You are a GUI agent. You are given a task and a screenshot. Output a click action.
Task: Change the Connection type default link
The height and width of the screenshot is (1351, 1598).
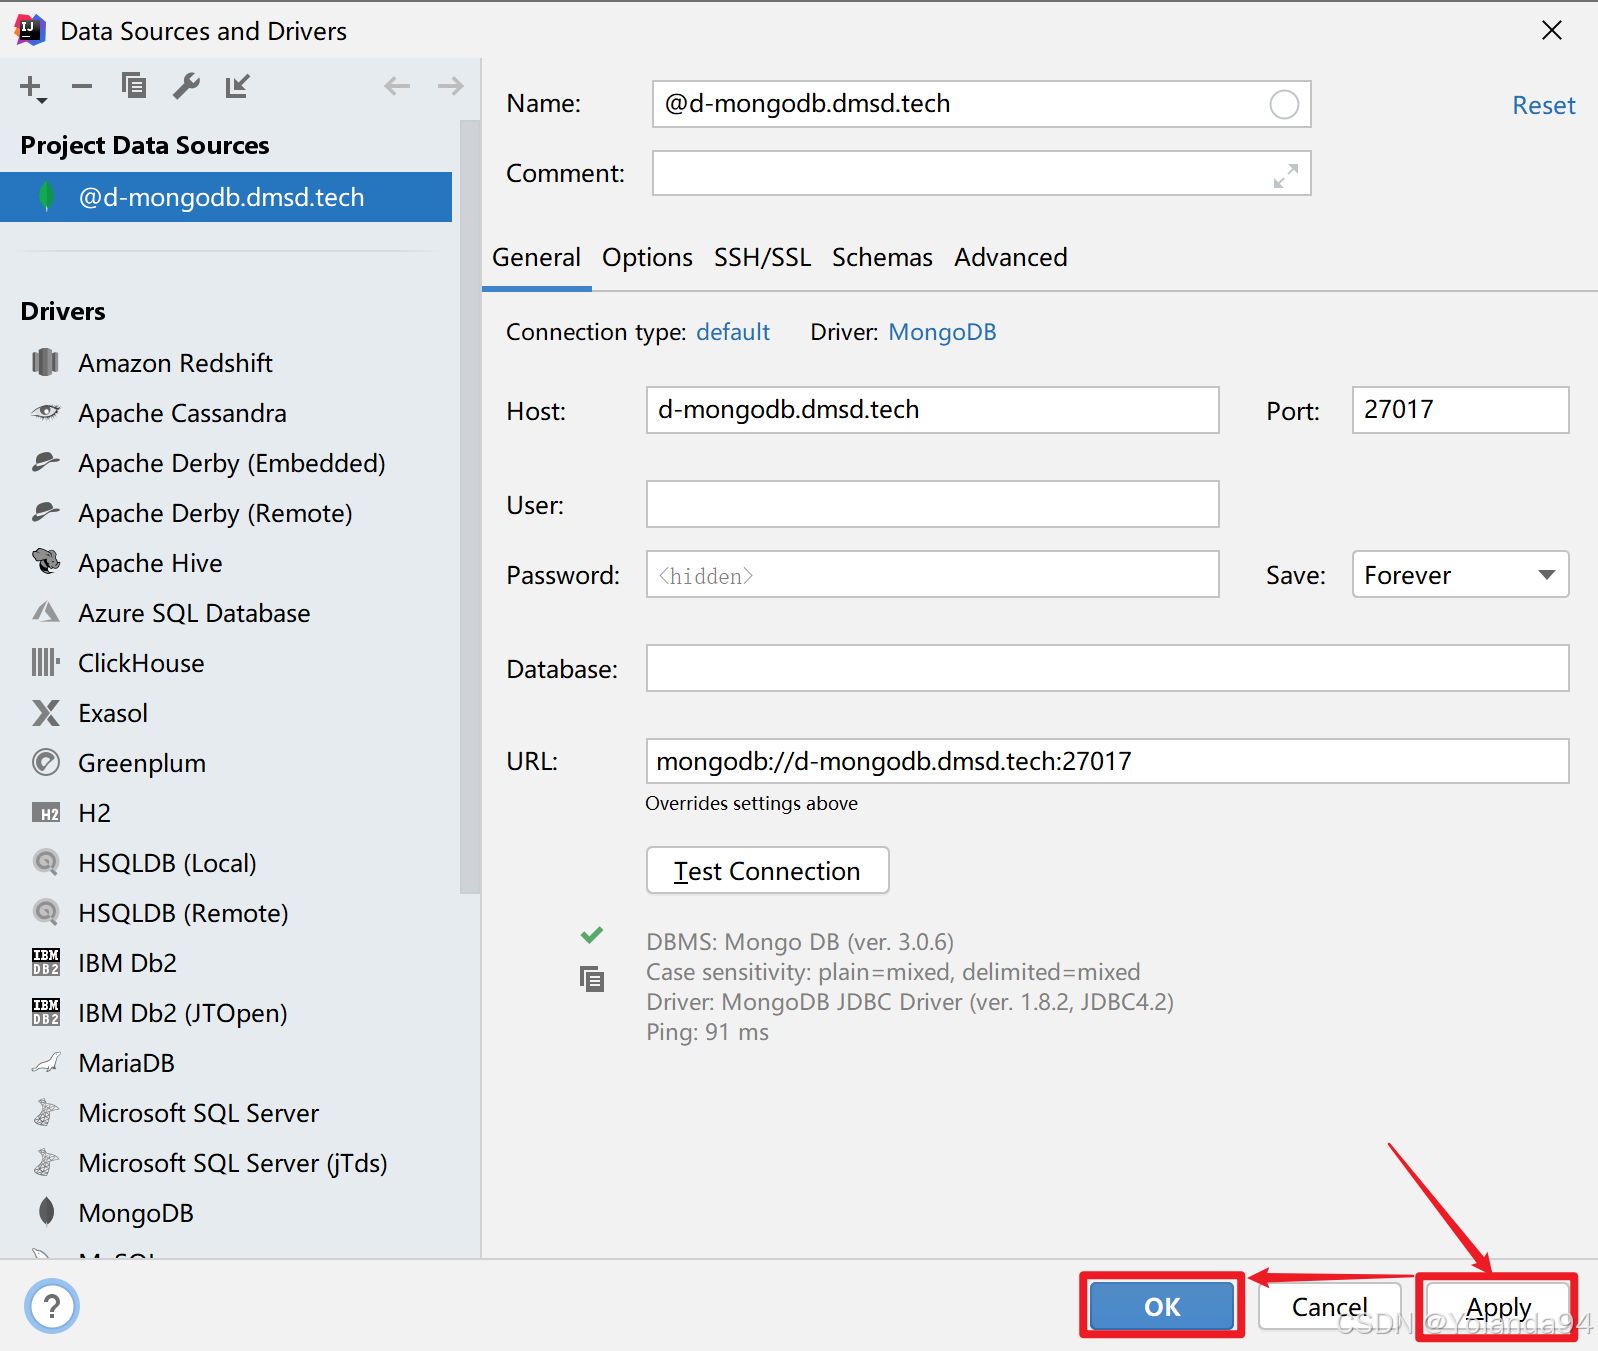click(733, 332)
